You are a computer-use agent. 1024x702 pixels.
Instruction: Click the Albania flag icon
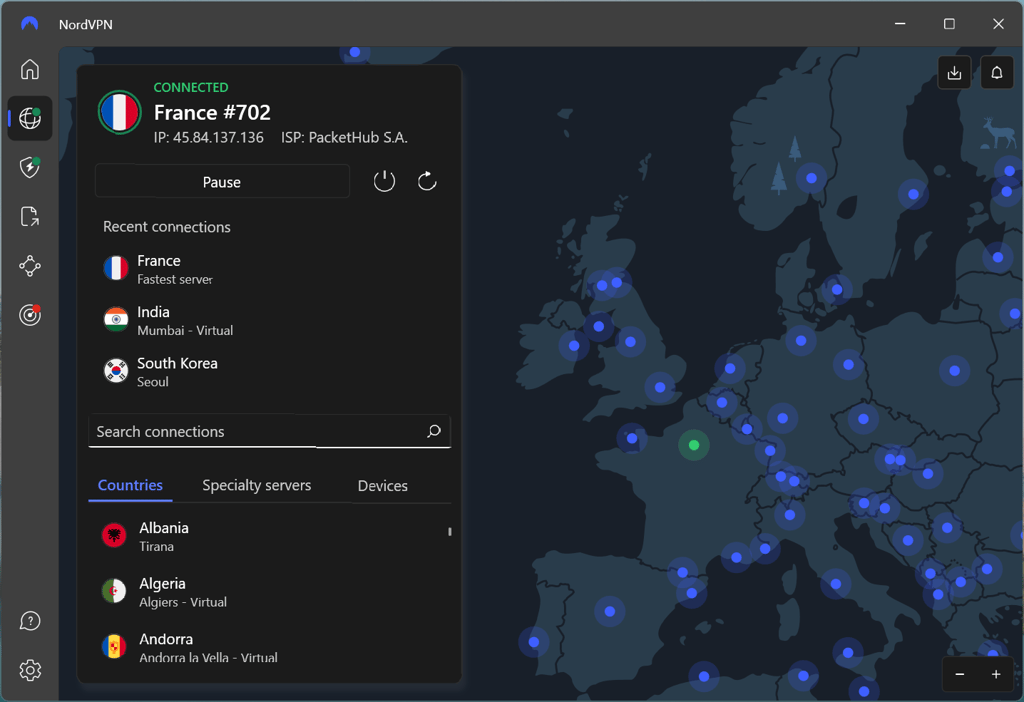coord(114,535)
